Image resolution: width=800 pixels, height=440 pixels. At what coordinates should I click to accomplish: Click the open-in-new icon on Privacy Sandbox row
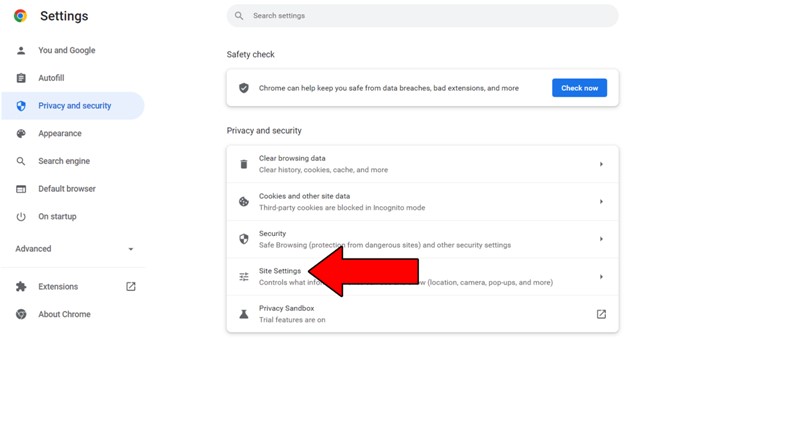602,314
